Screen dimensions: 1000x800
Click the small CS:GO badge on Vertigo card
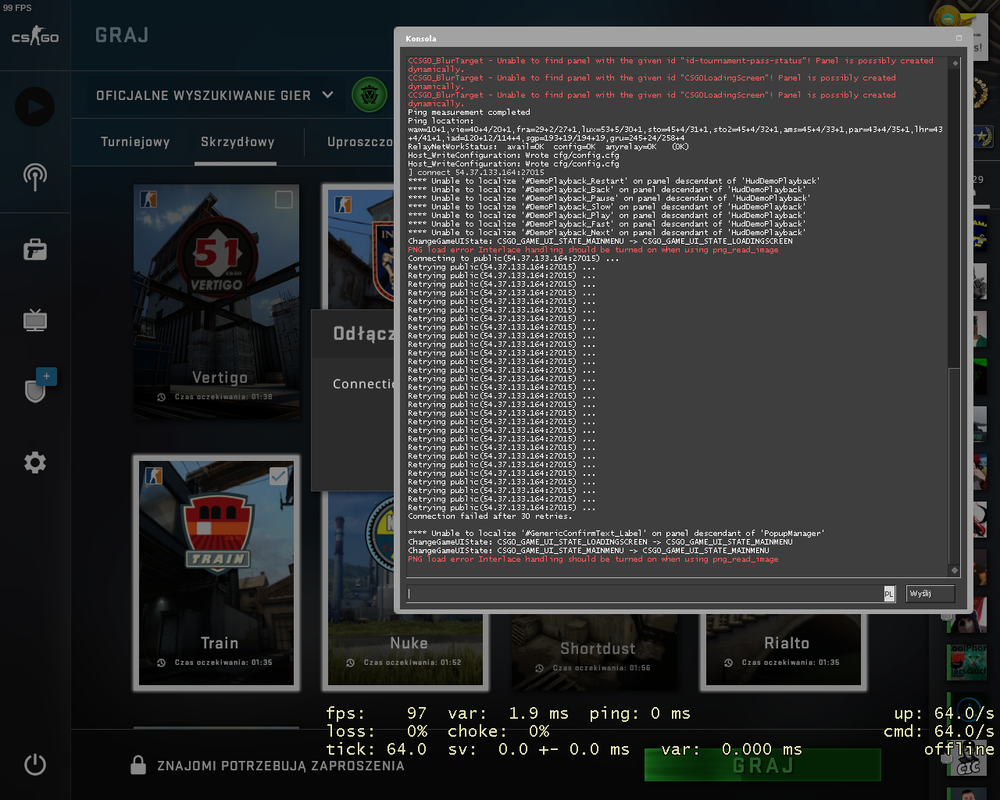(149, 200)
